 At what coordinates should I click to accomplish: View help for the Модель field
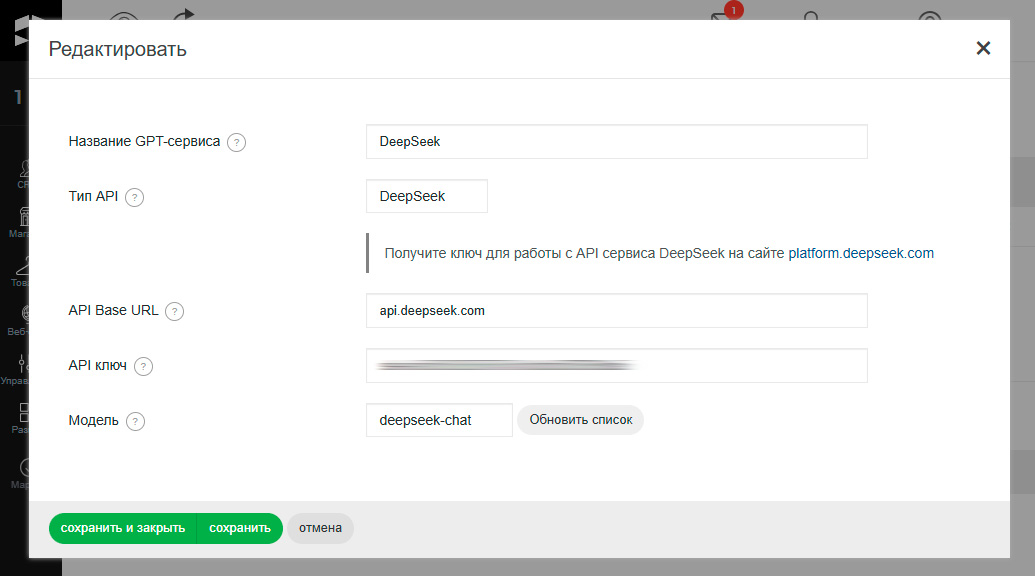pyautogui.click(x=135, y=421)
